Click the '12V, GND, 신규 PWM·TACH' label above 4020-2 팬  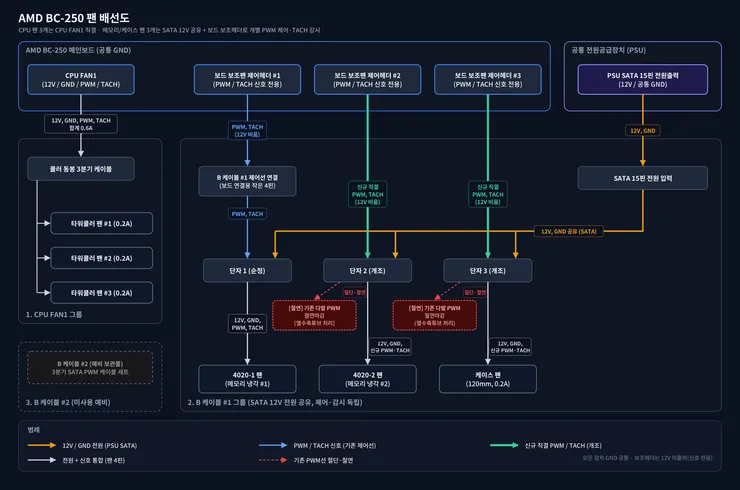pyautogui.click(x=390, y=347)
